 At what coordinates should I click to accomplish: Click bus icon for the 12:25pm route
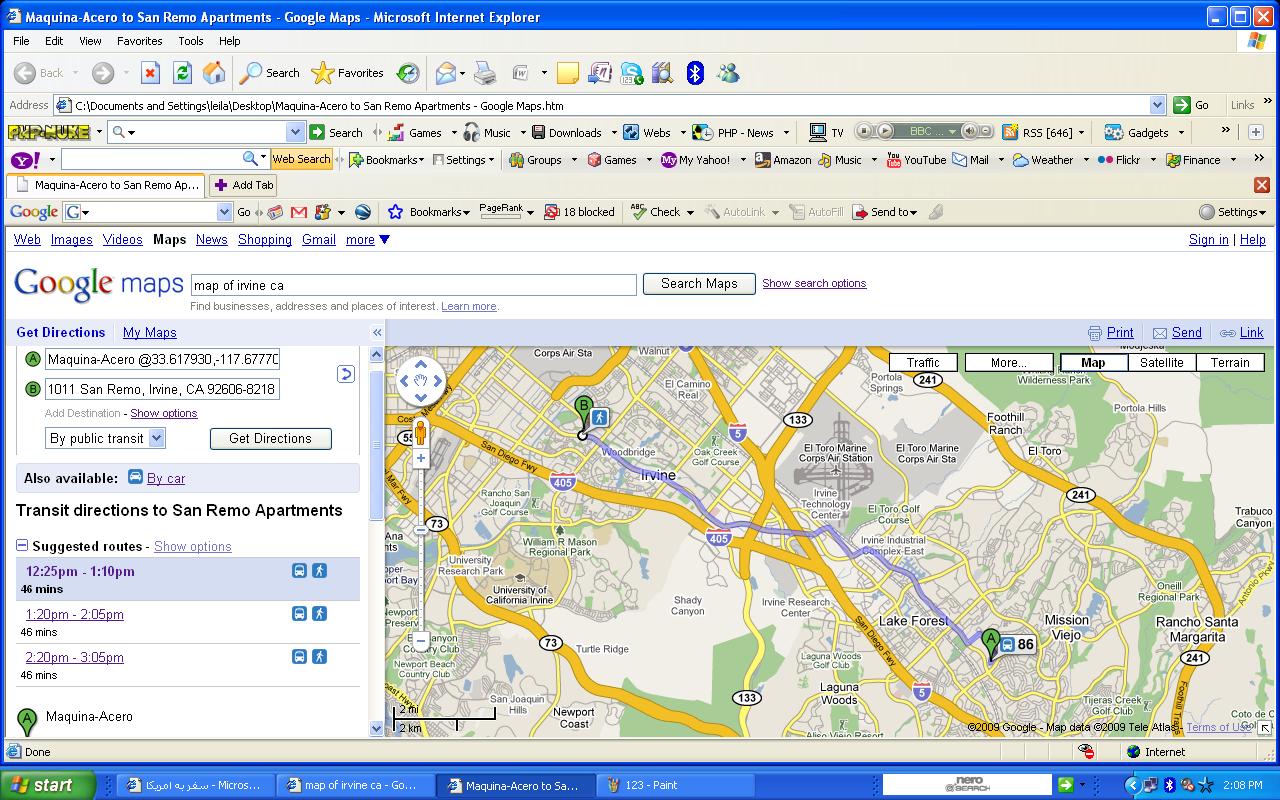tap(299, 570)
